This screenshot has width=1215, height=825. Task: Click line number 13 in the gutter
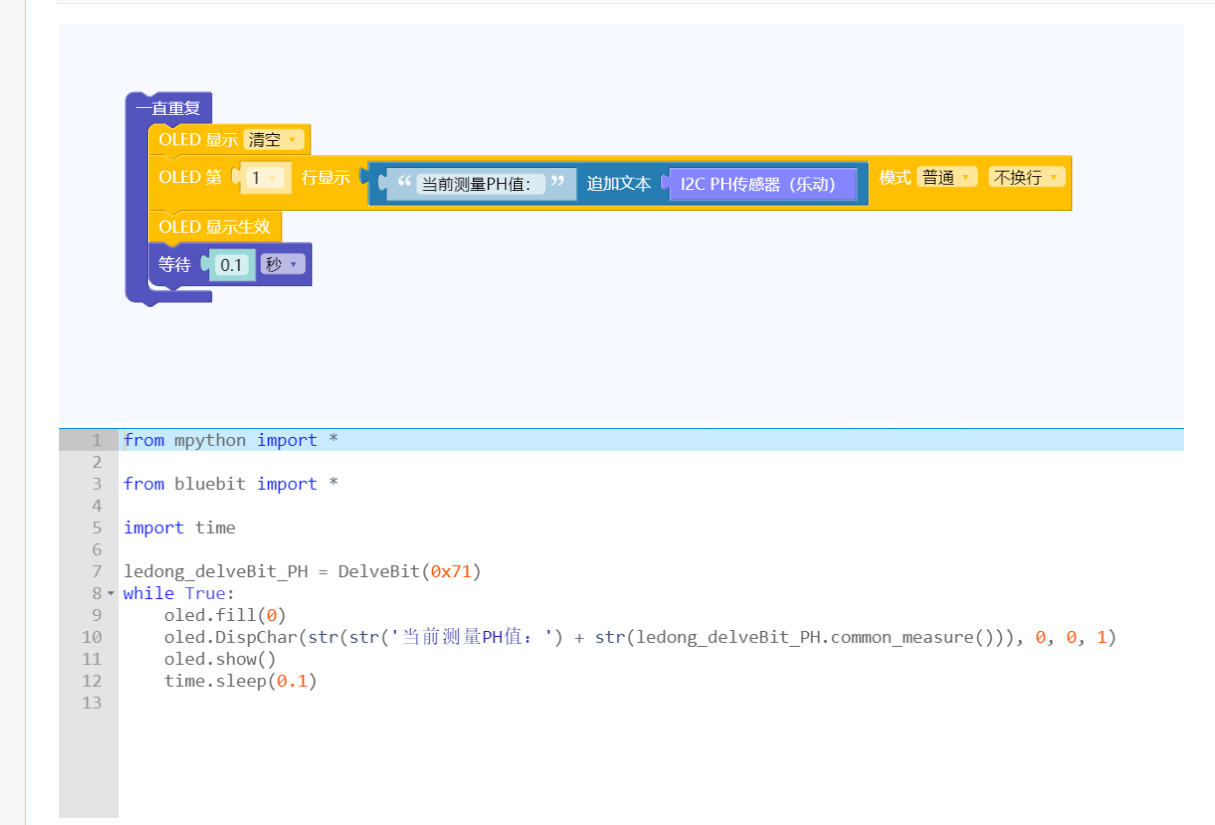92,704
